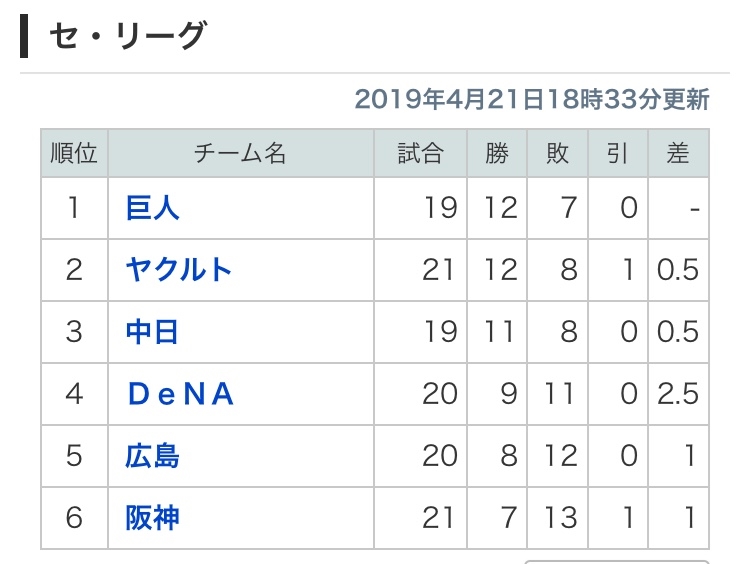Click the 2019年4月21日 update timestamp

point(532,100)
